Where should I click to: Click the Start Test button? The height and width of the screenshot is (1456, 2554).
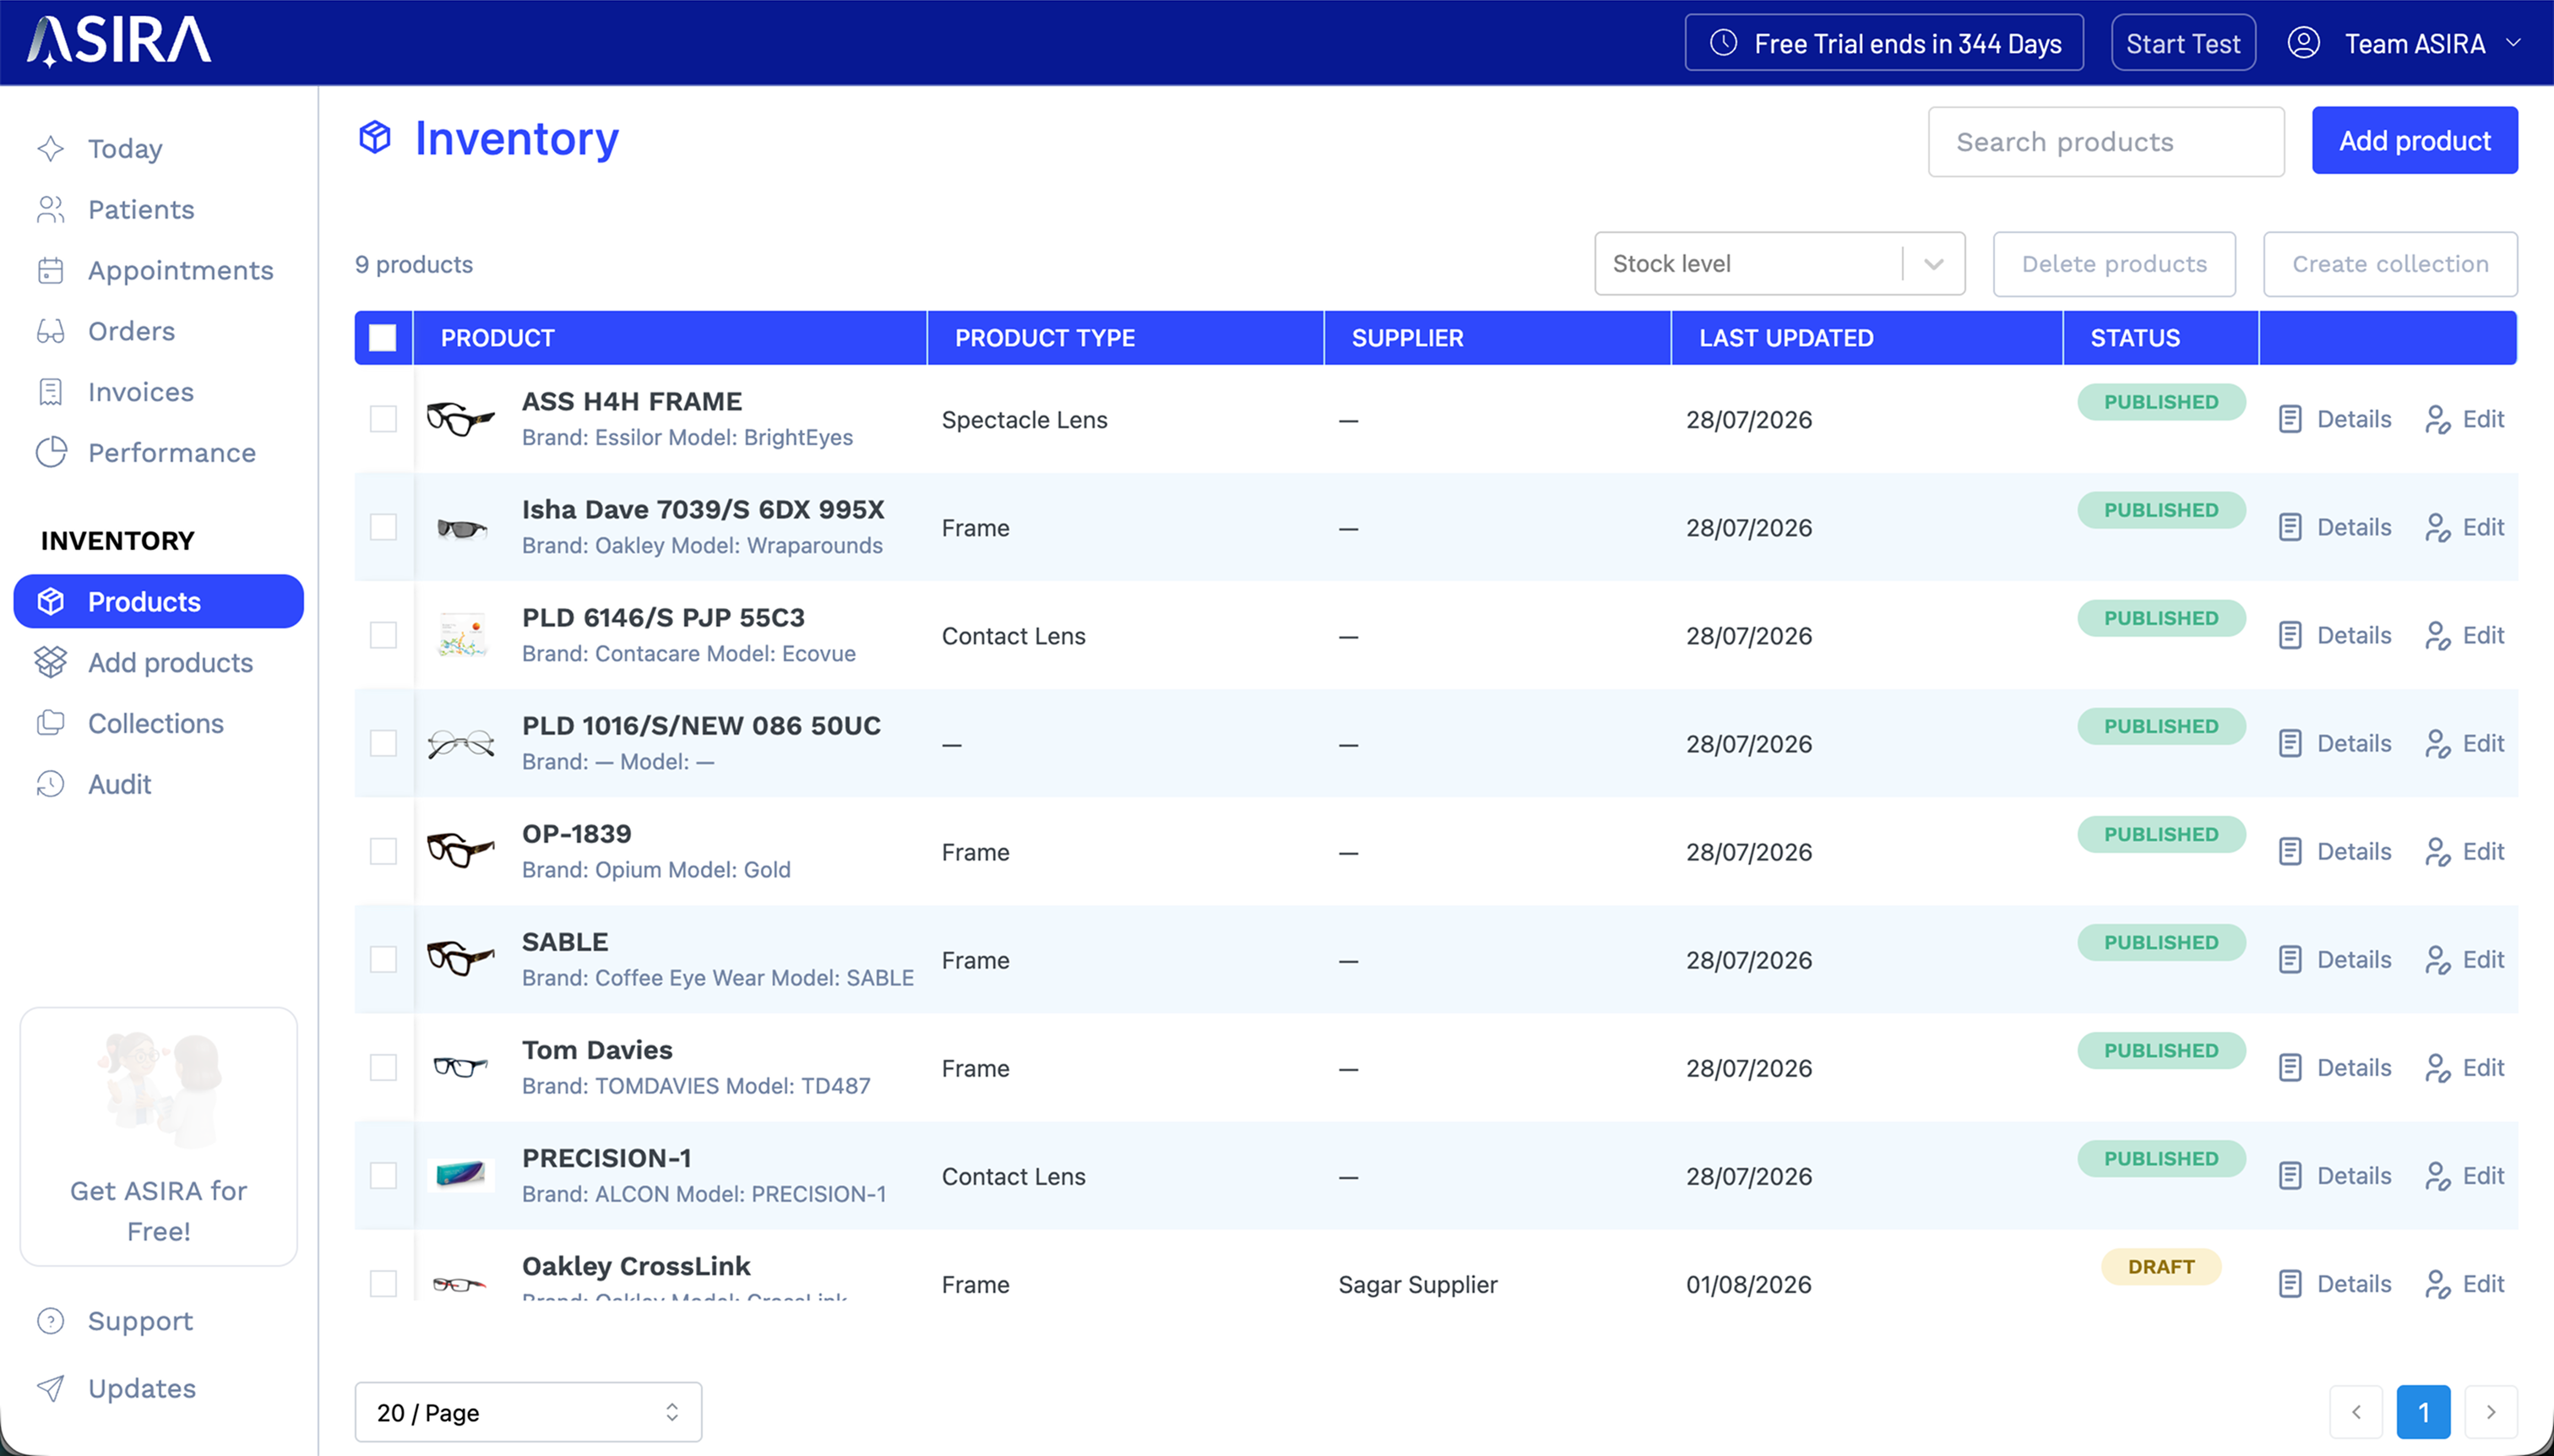click(2183, 43)
